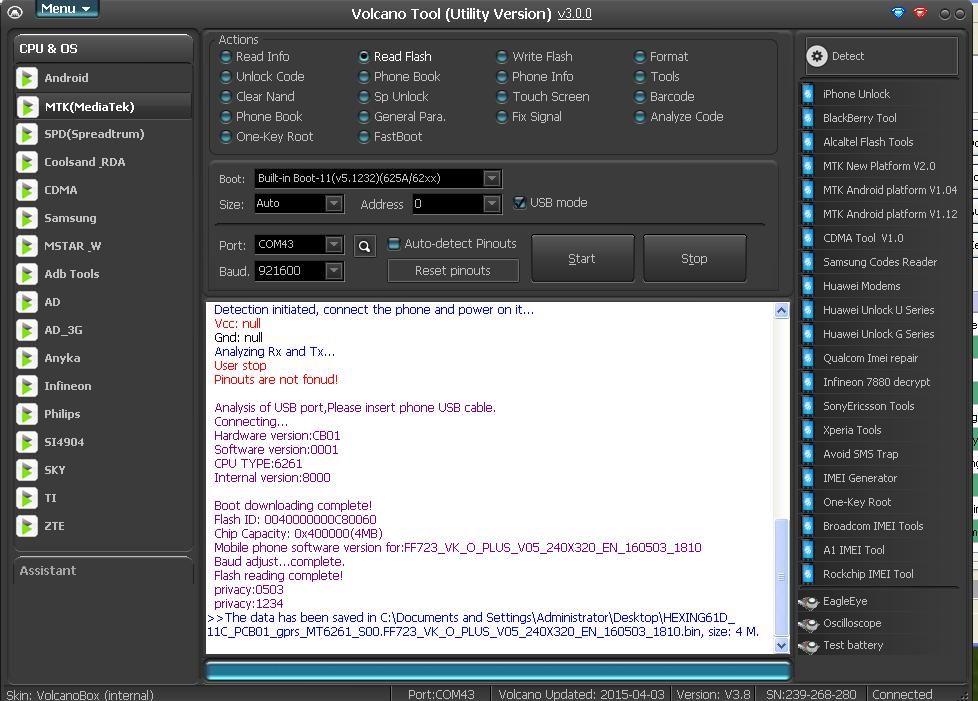Open the COM43 Port dropdown

[334, 245]
